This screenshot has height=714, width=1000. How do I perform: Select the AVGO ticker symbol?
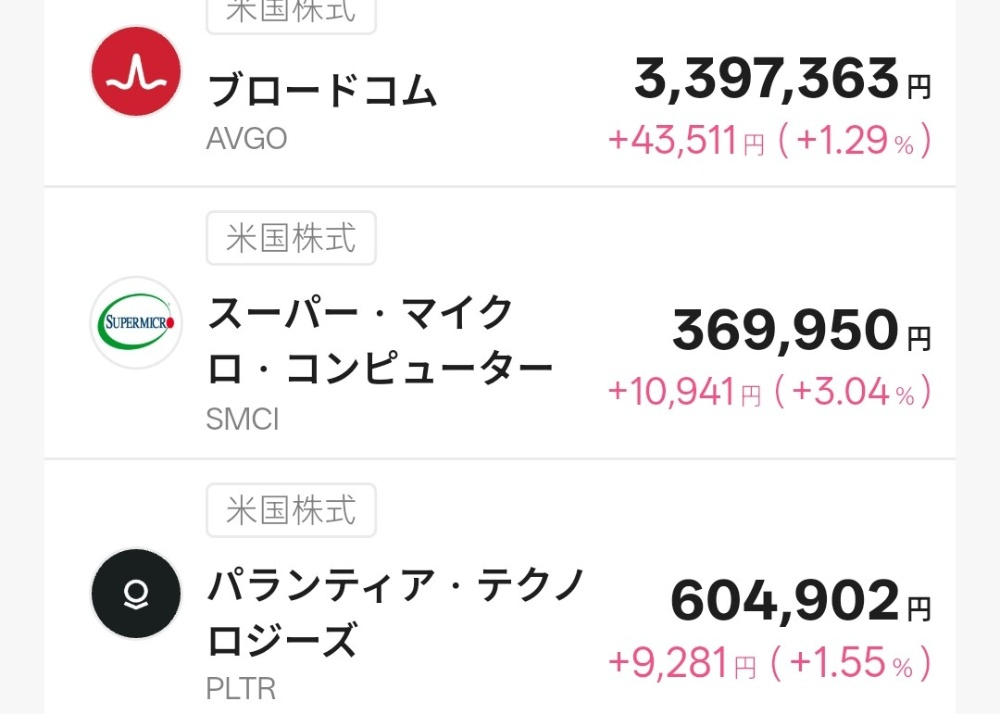tap(246, 138)
